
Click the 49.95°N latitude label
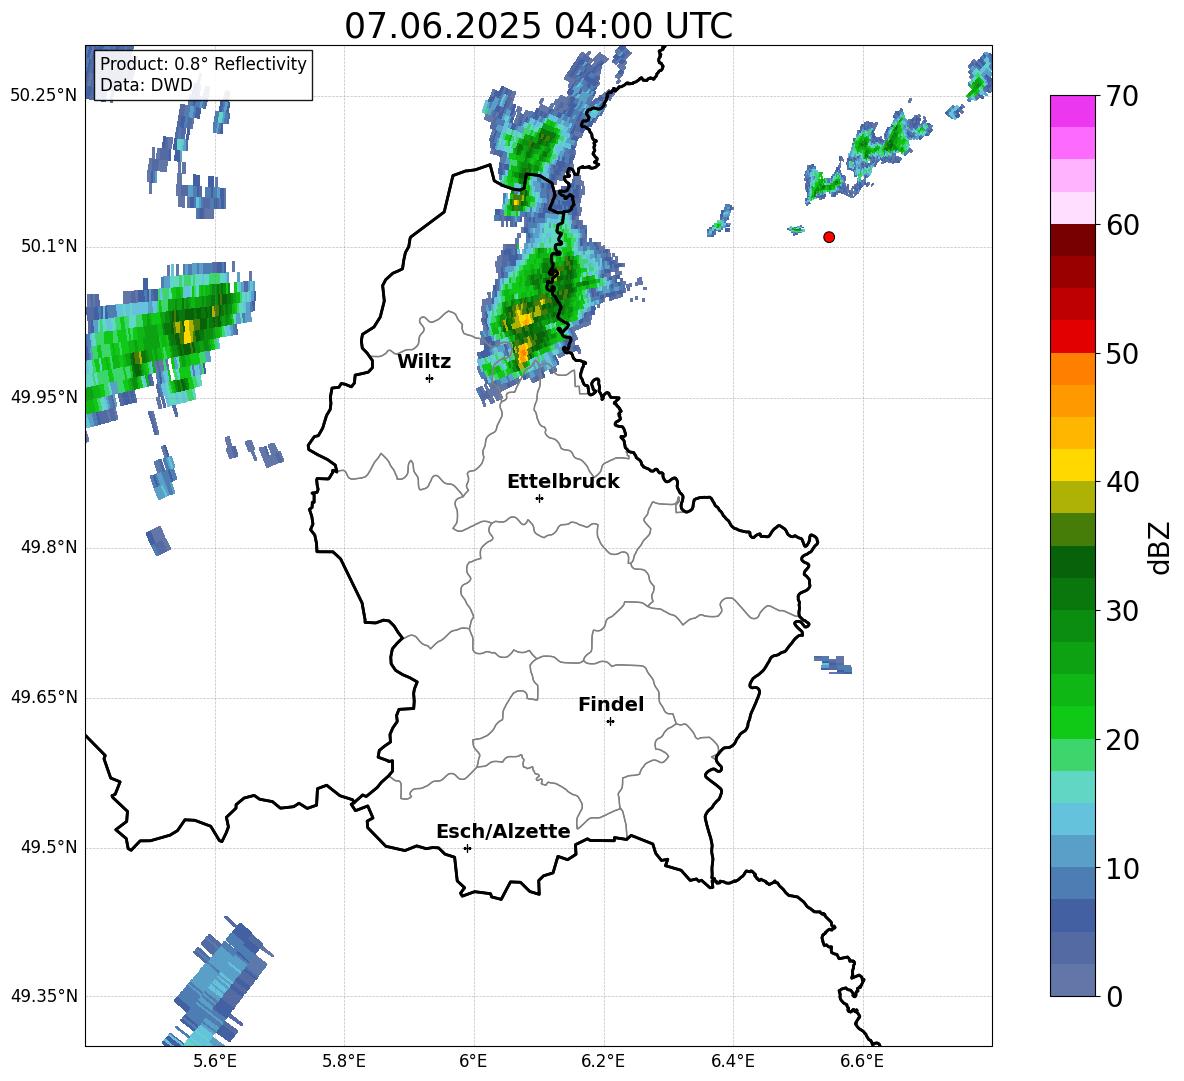[x=44, y=397]
